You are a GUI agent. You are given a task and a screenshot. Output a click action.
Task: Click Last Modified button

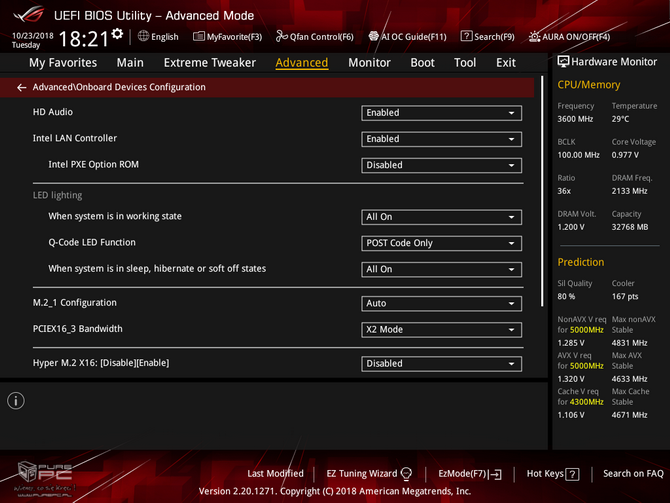[x=275, y=474]
